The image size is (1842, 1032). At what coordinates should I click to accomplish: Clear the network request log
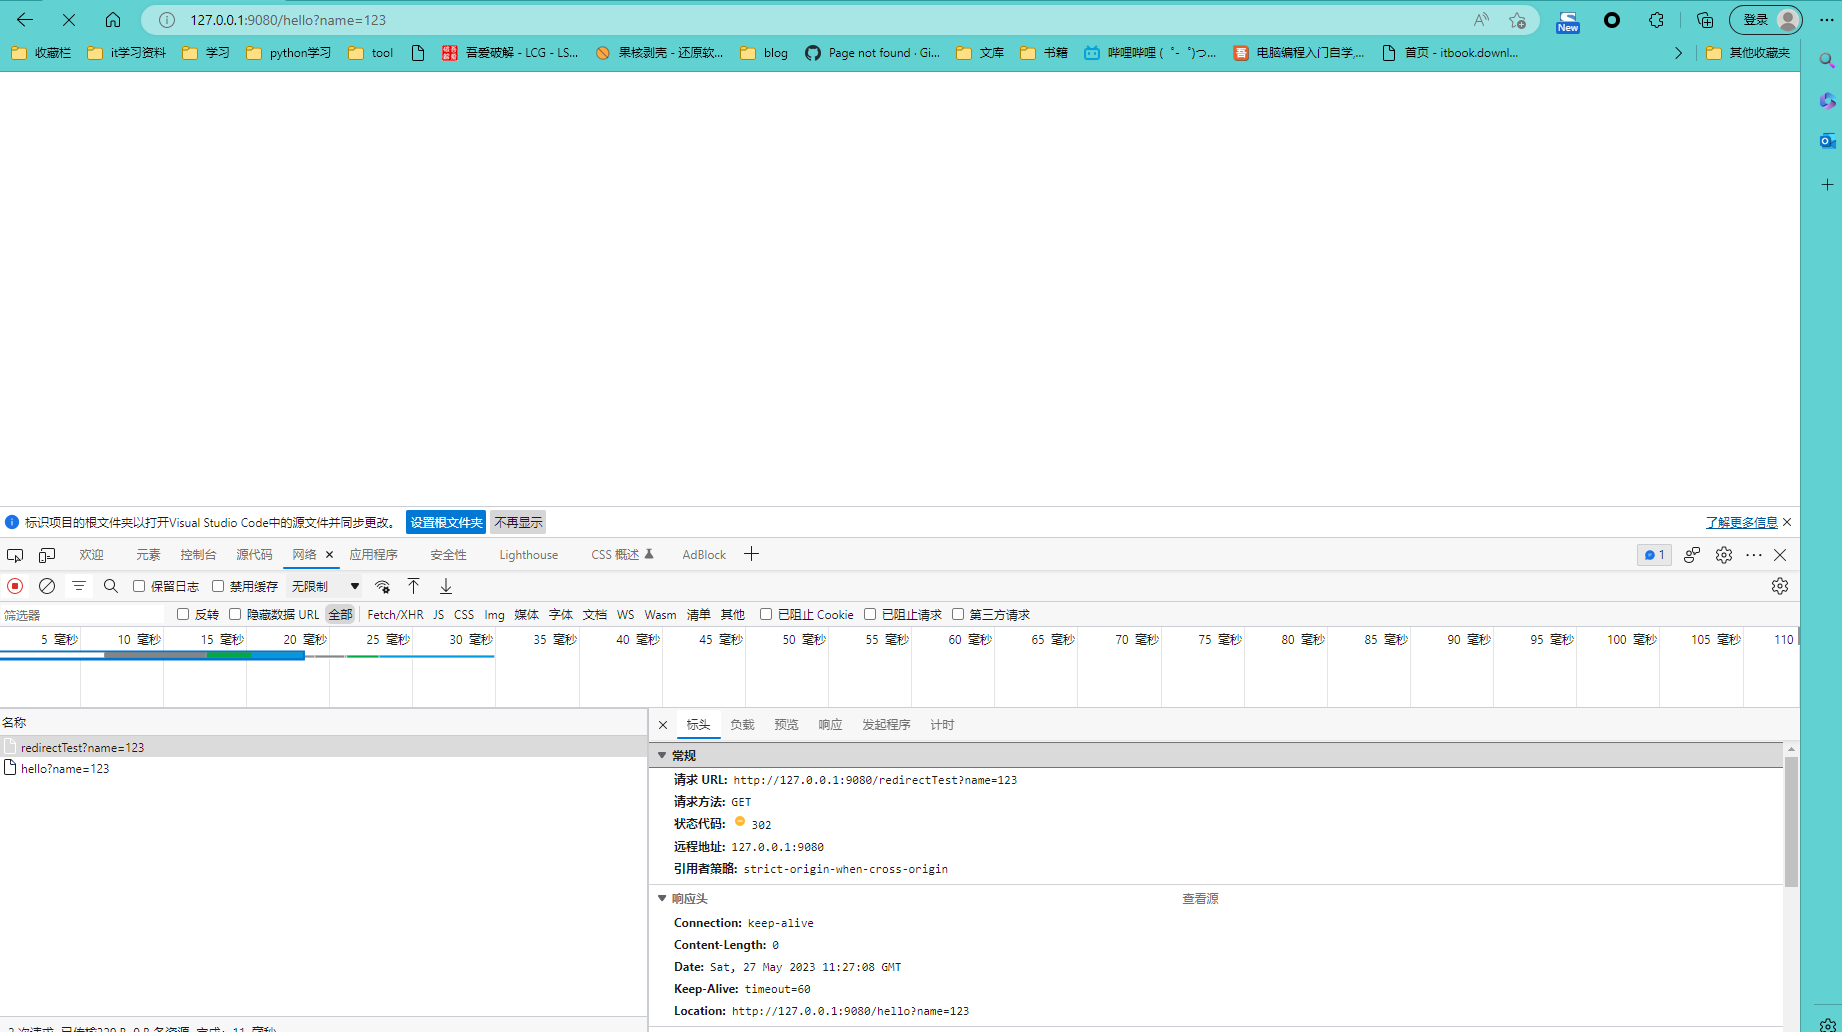coord(47,586)
